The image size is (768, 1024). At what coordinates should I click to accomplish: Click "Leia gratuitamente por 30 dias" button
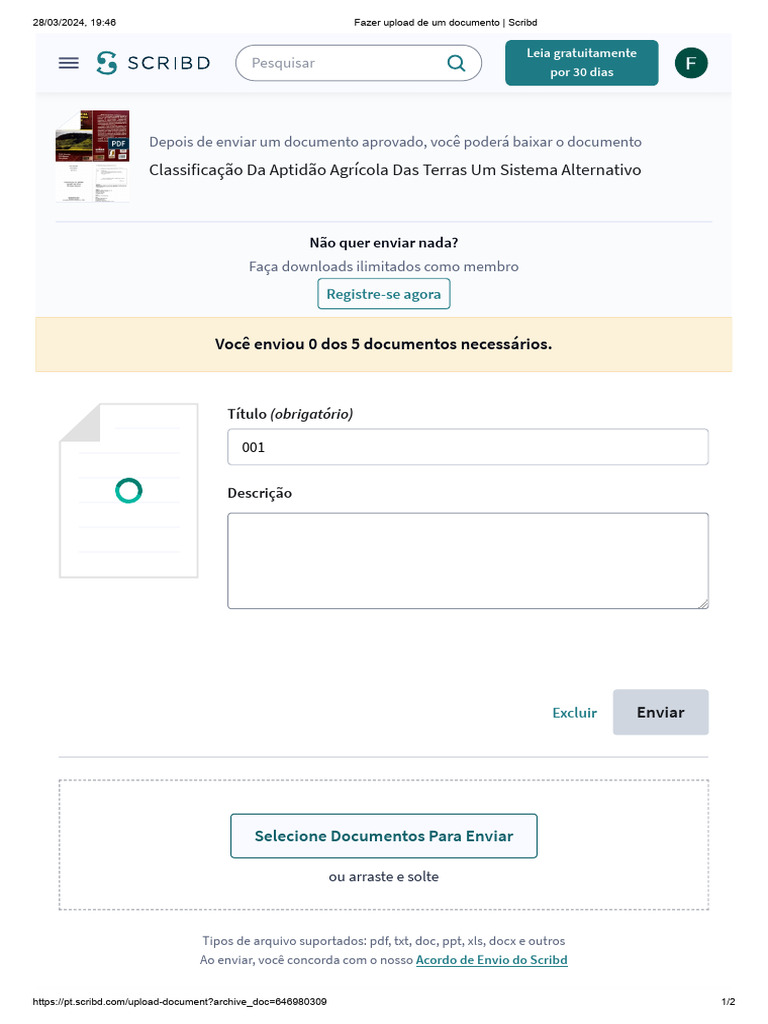(582, 63)
